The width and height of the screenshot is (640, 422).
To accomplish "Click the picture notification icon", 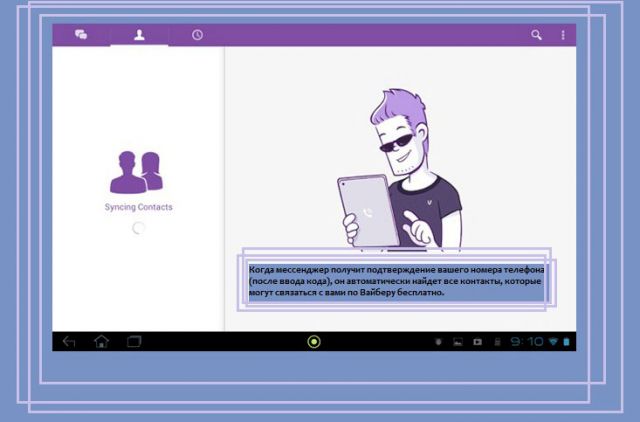I will pos(458,342).
